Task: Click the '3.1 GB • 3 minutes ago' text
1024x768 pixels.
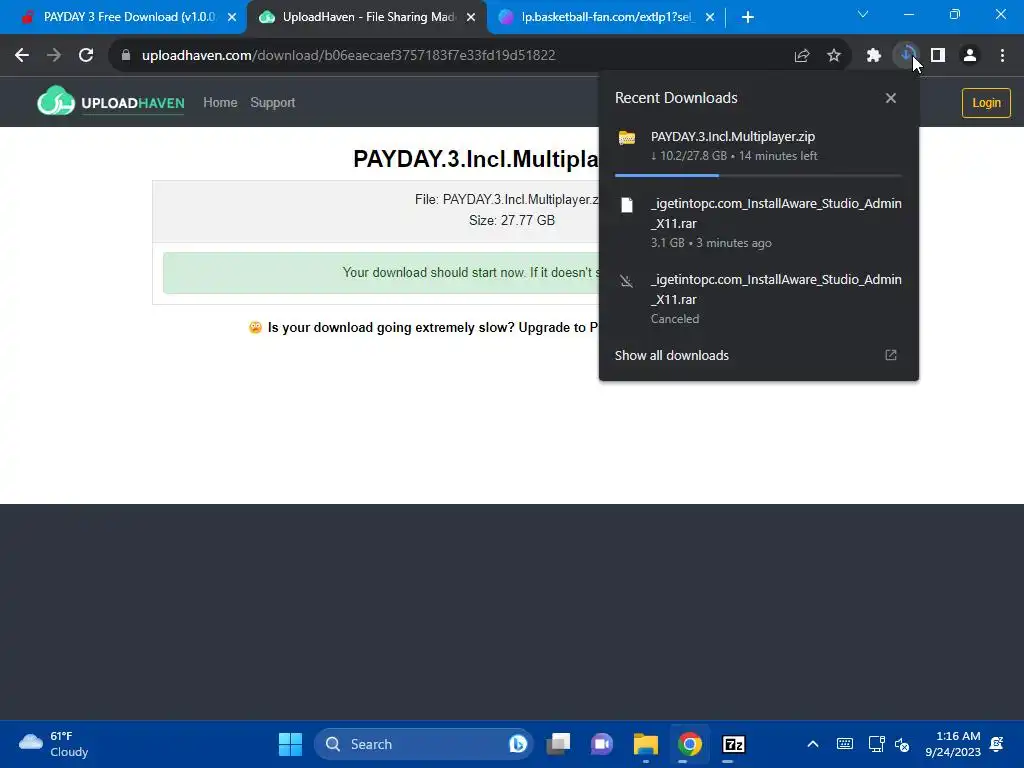Action: pos(711,243)
